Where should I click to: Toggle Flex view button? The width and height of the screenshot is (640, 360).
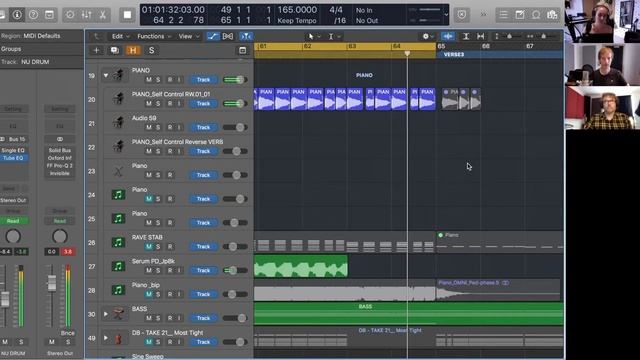pyautogui.click(x=228, y=36)
